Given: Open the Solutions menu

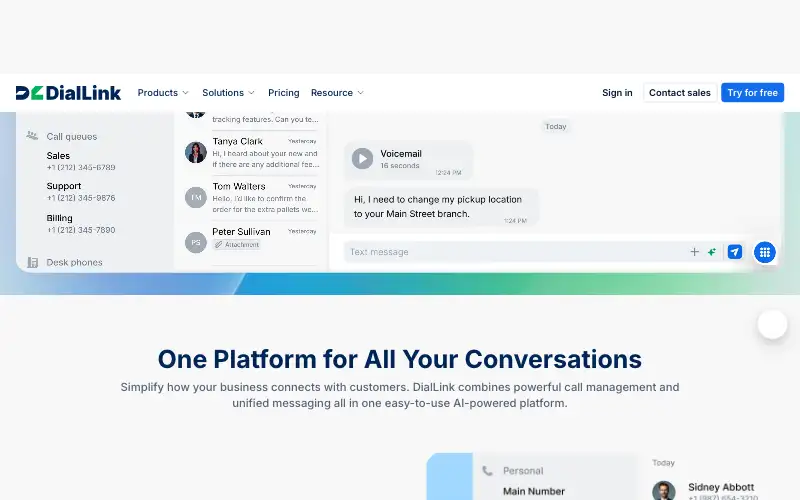Looking at the screenshot, I should click(228, 93).
